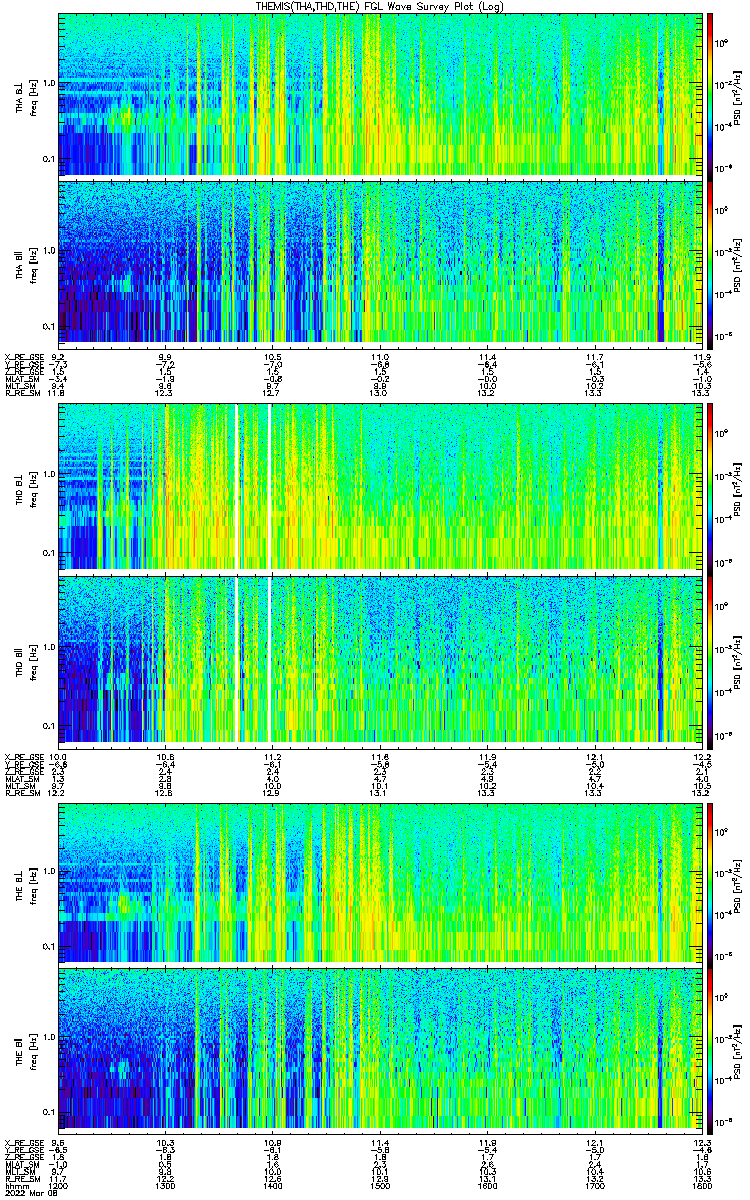The width and height of the screenshot is (750, 1200).
Task: Click the THE B-perpendicular spectrogram panel
Action: (x=378, y=881)
